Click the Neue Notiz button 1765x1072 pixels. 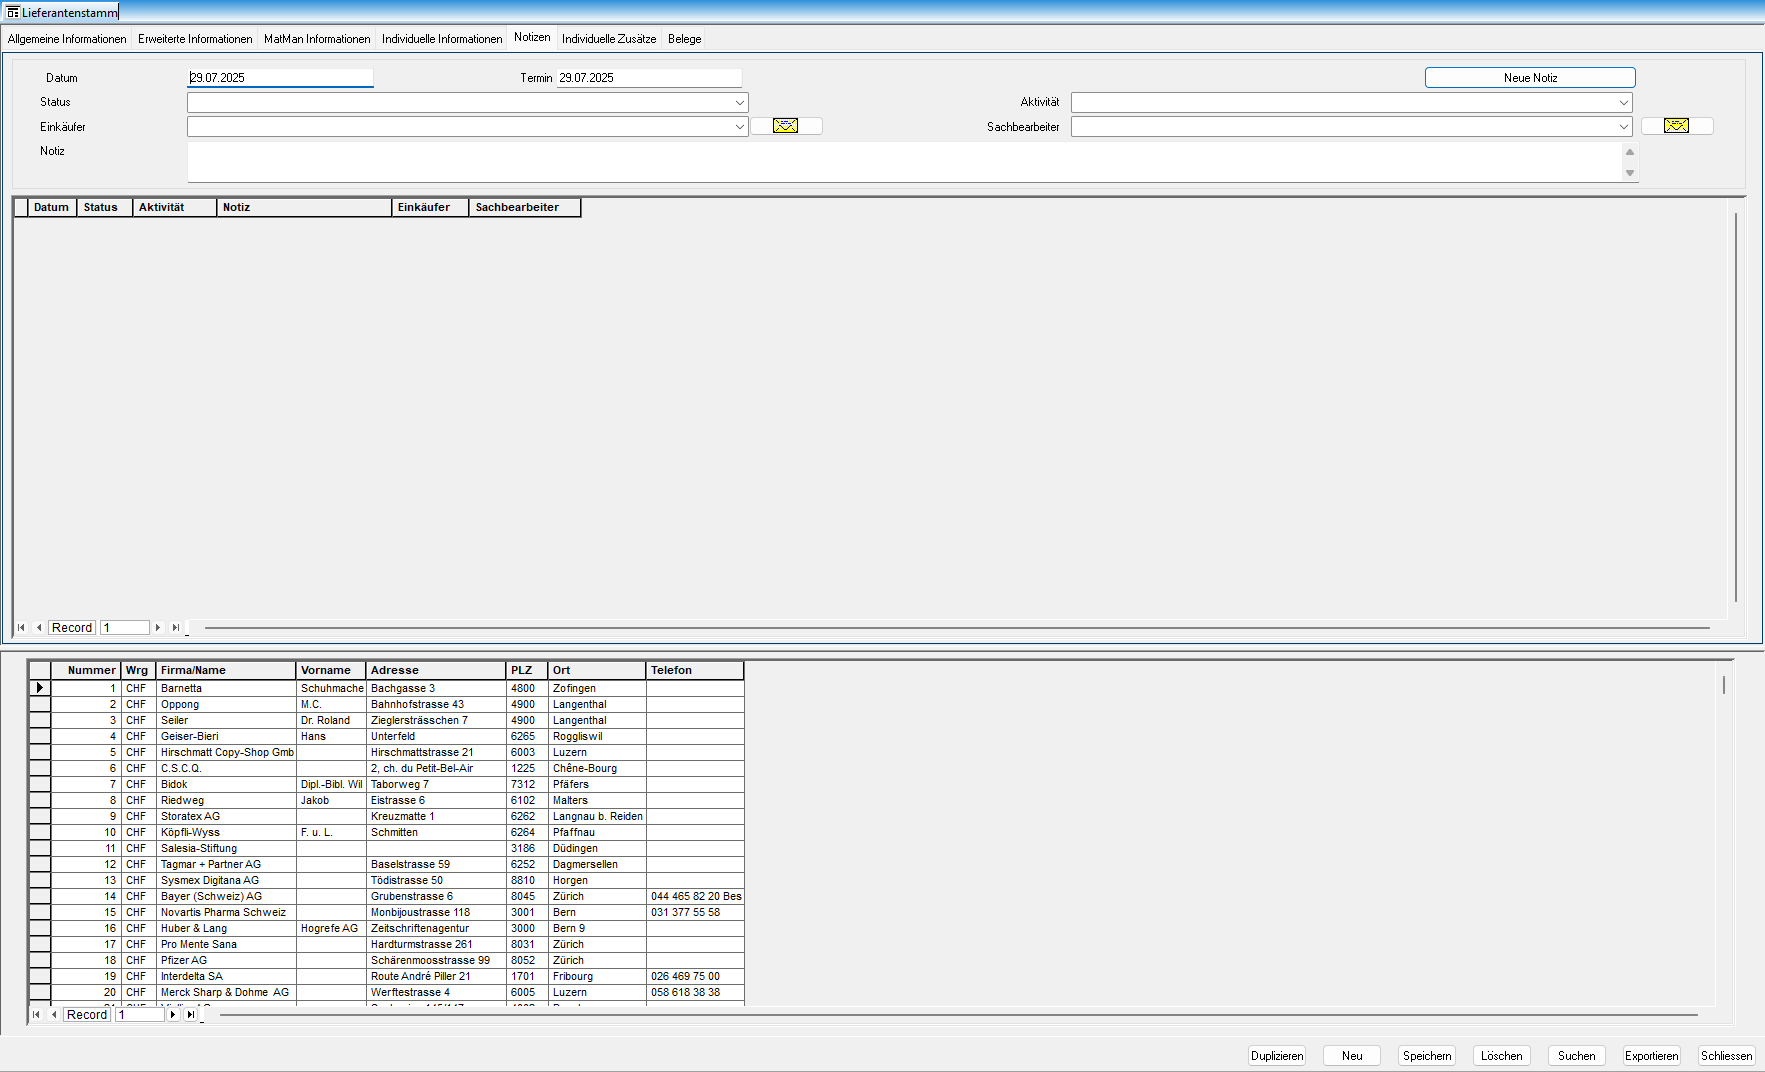tap(1529, 78)
